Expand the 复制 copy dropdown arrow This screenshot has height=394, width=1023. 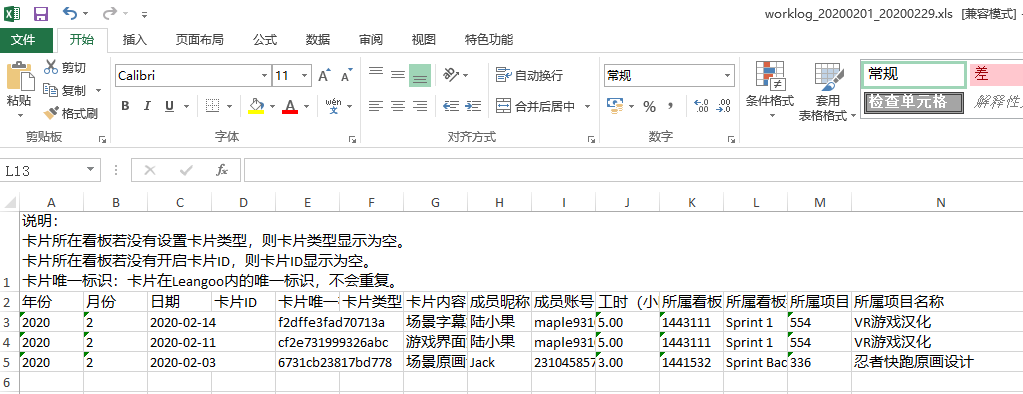pos(99,91)
